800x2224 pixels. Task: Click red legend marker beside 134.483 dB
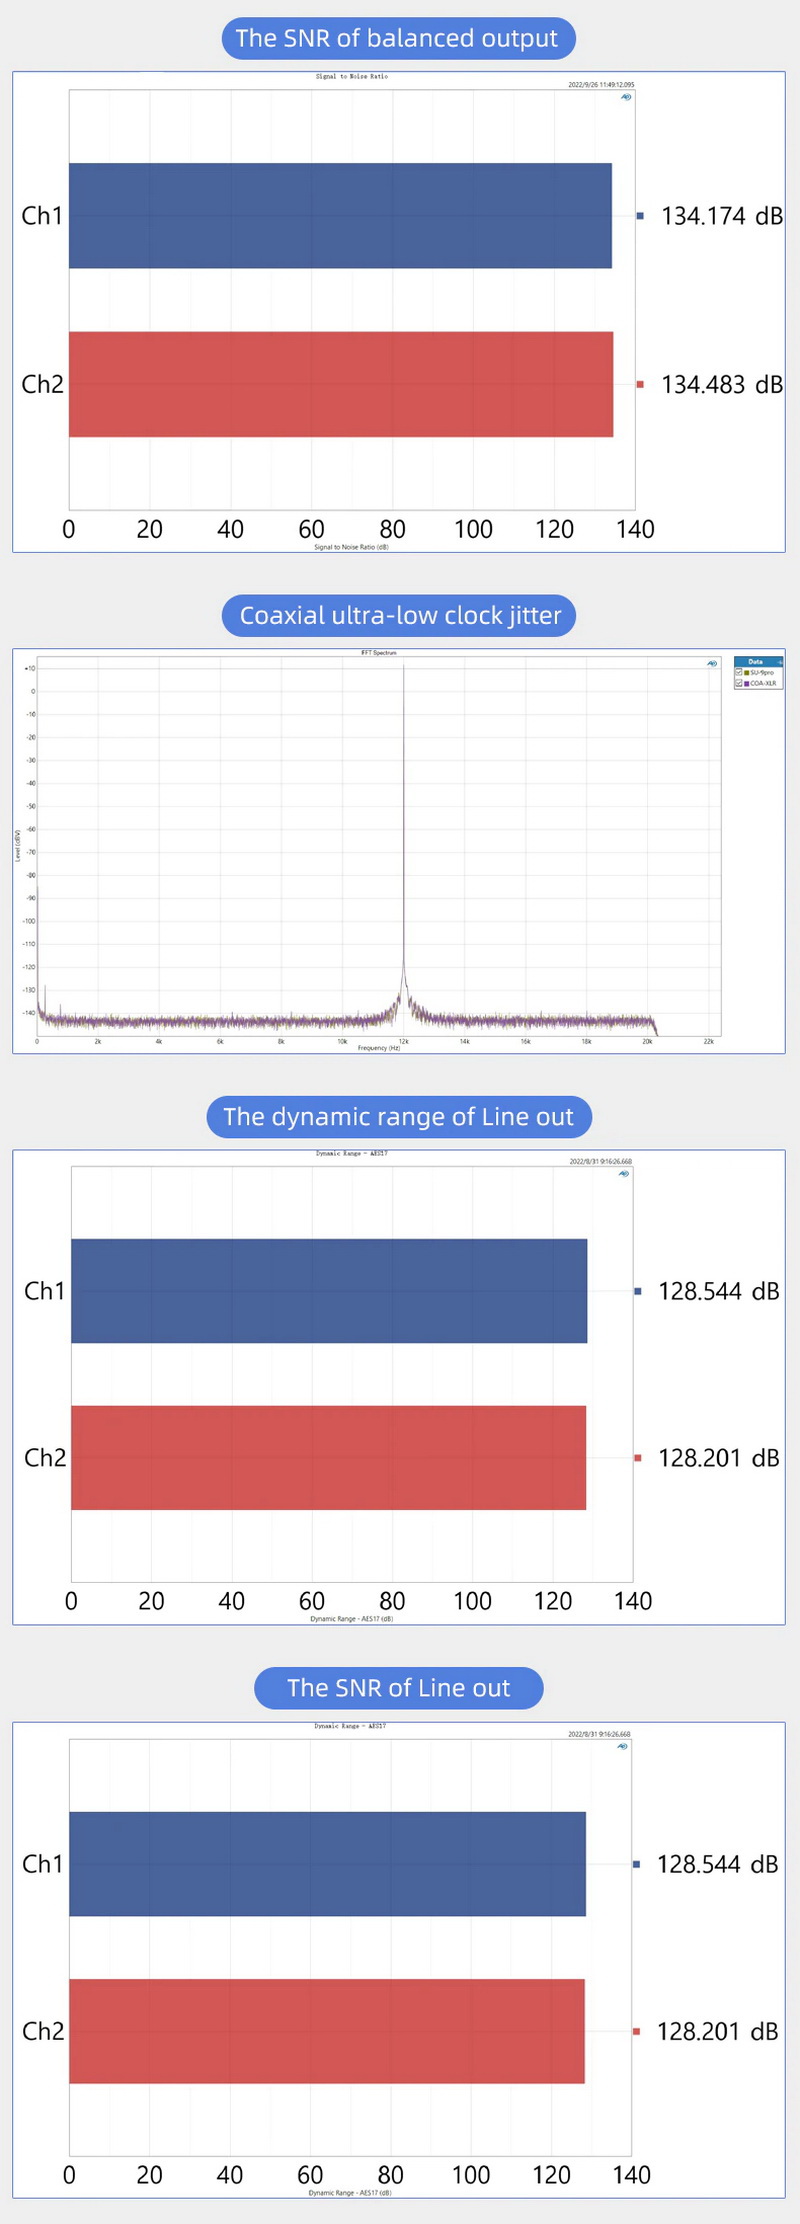pyautogui.click(x=640, y=384)
